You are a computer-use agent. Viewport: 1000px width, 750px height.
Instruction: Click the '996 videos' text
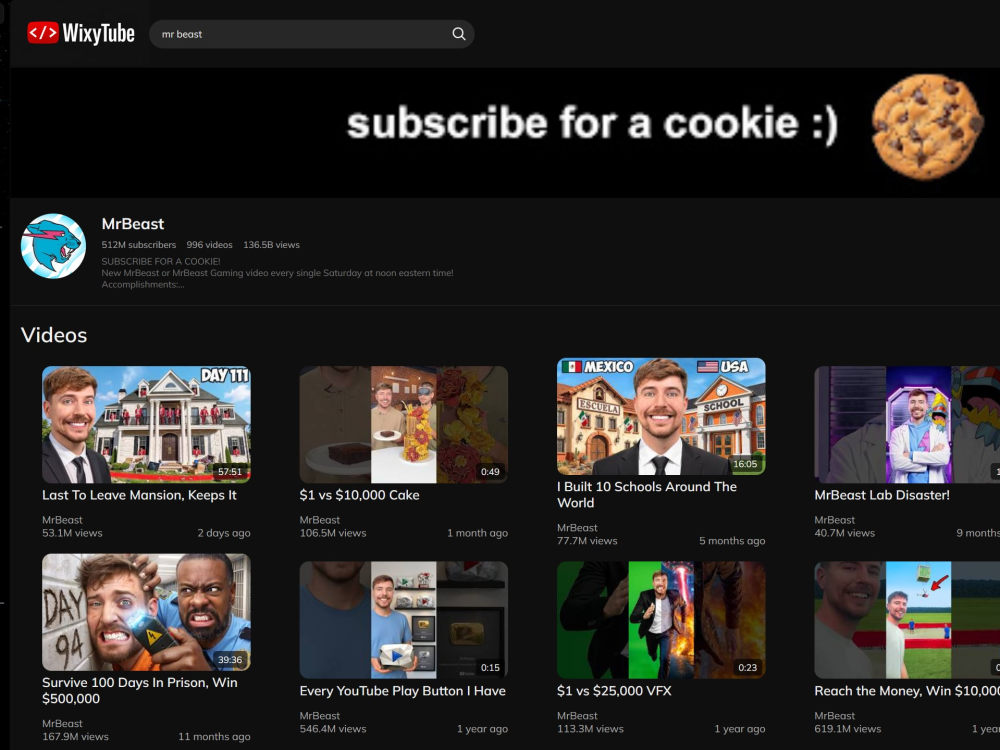point(209,245)
